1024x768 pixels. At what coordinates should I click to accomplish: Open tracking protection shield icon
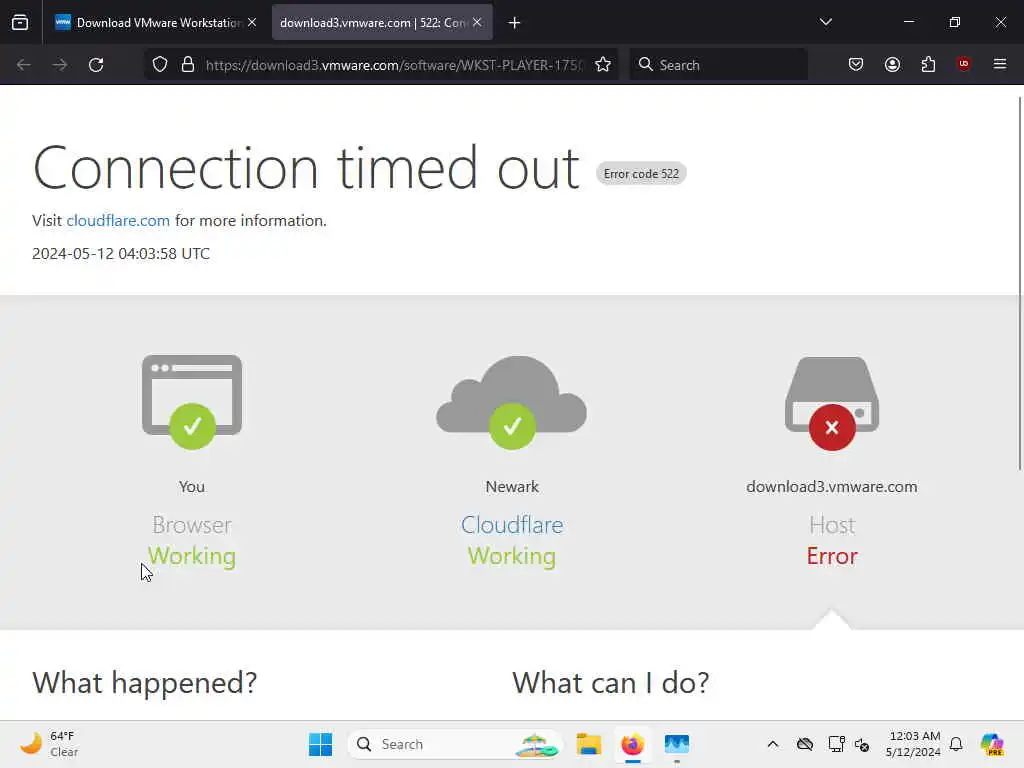(x=160, y=65)
